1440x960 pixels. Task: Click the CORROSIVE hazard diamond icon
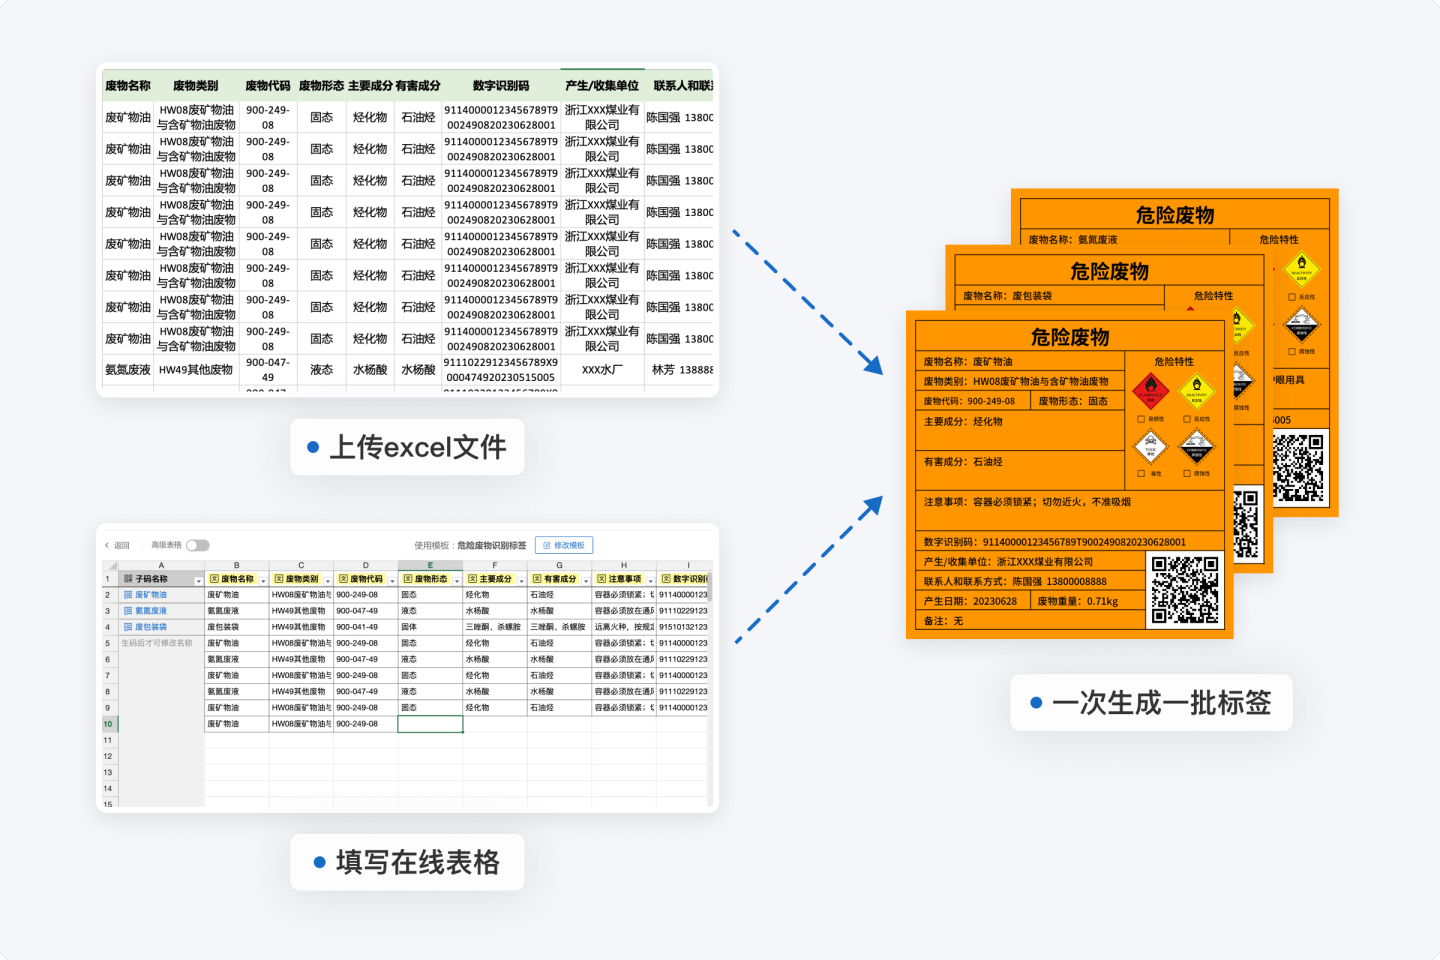pos(1197,446)
